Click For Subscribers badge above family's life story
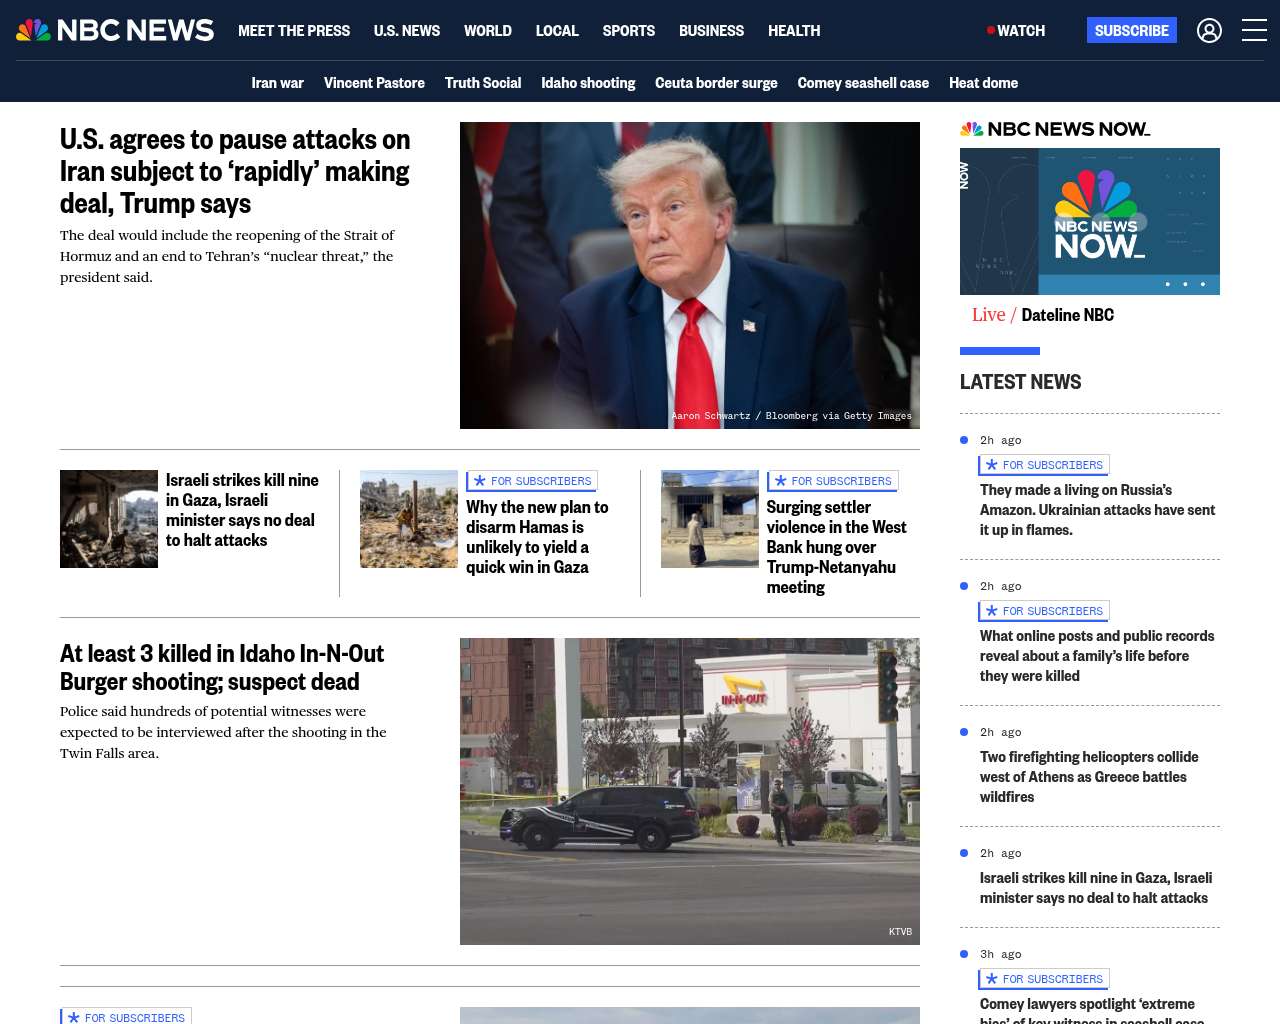The height and width of the screenshot is (1024, 1280). coord(1044,611)
